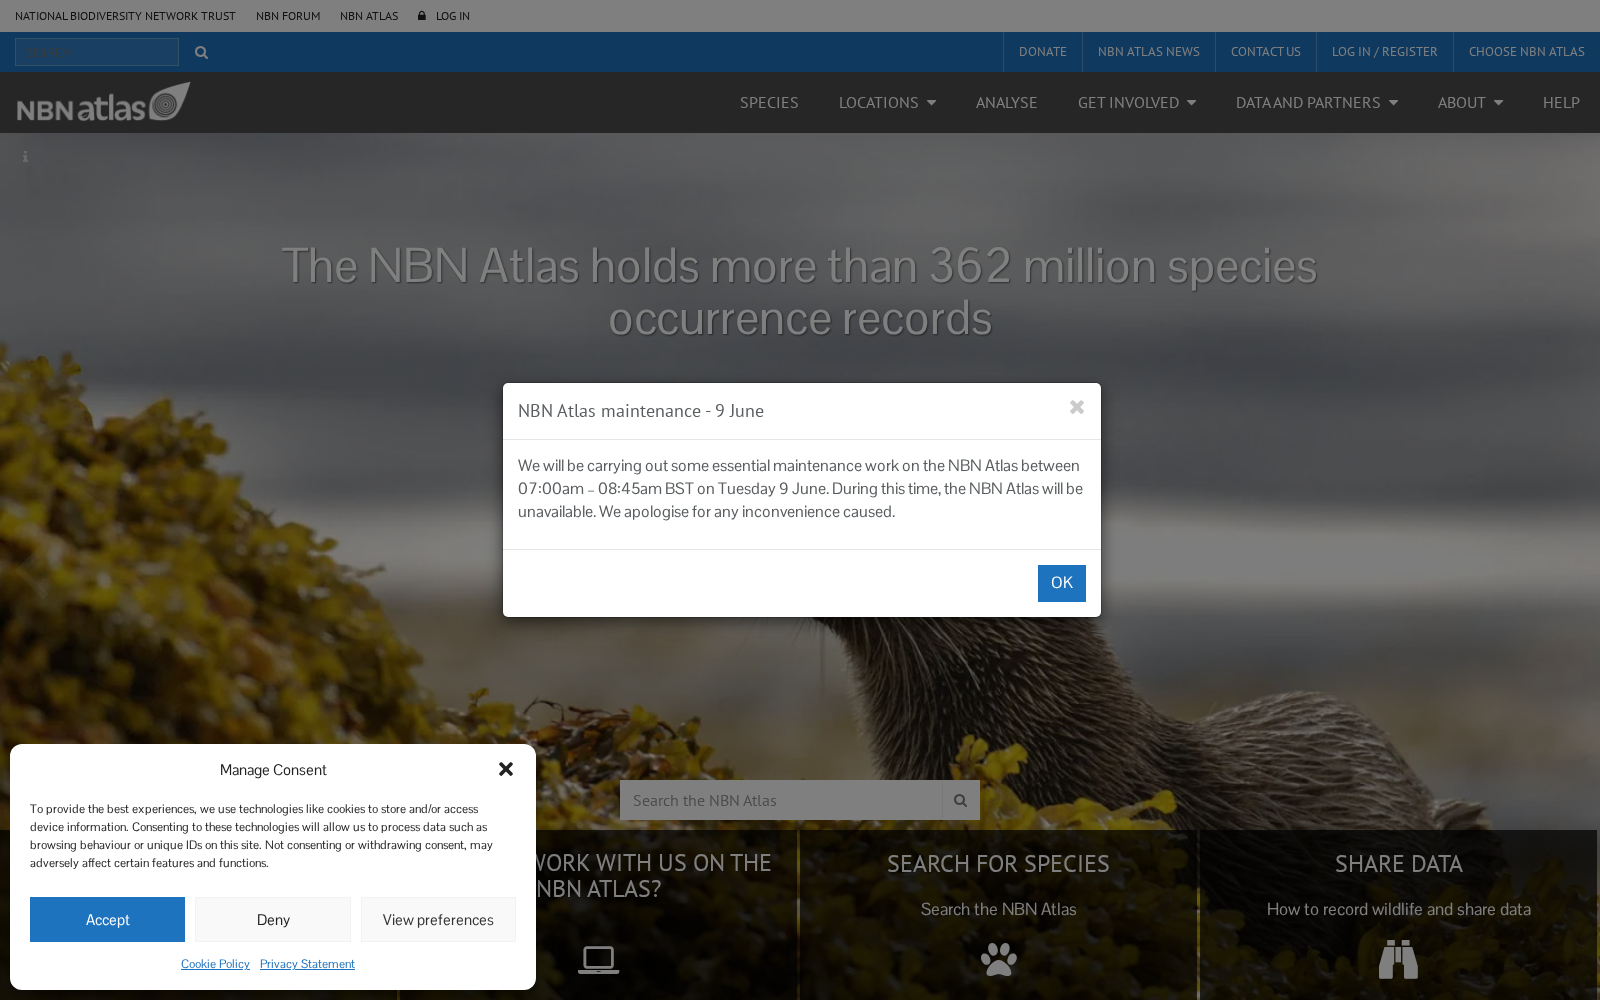1600x1000 pixels.
Task: Click 'Search the NBN Atlas' card text
Action: 999,909
